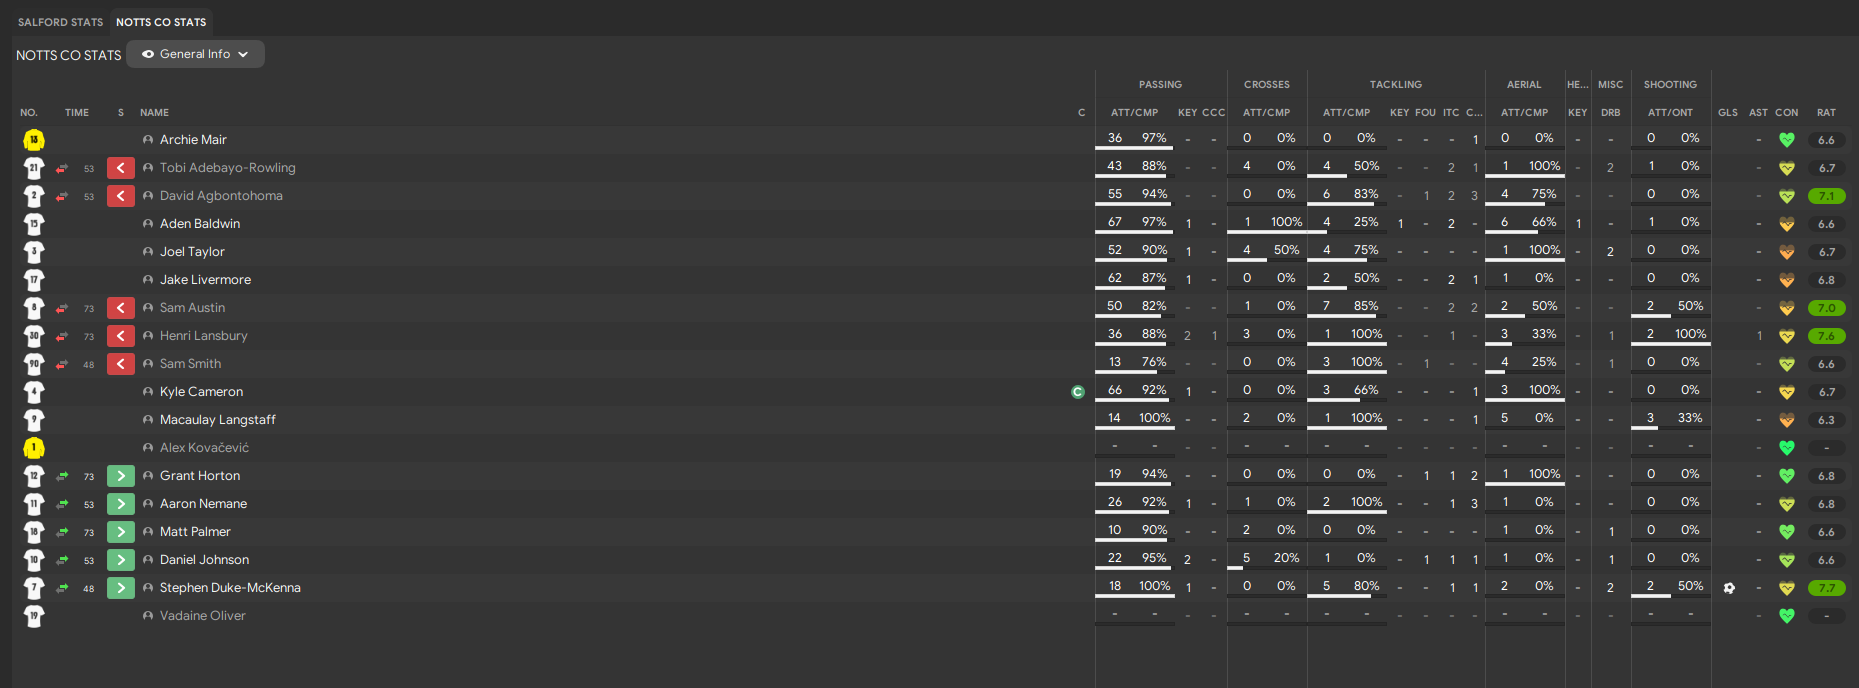Sort by the DRB dribbles column header
This screenshot has height=688, width=1859.
click(1610, 113)
